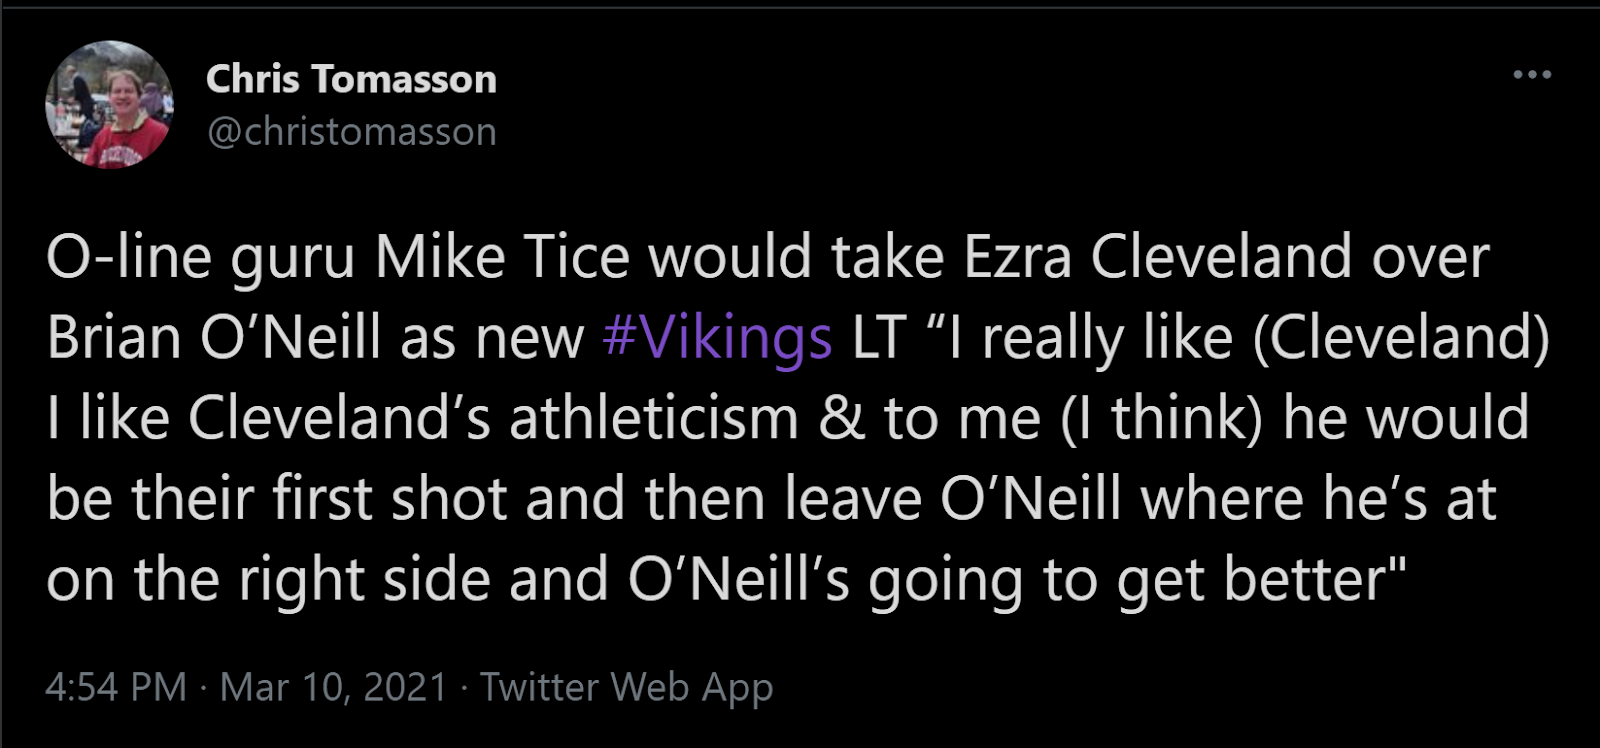Screen dimensions: 1600x748
Task: Click the @christomasson handle
Action: tap(351, 132)
